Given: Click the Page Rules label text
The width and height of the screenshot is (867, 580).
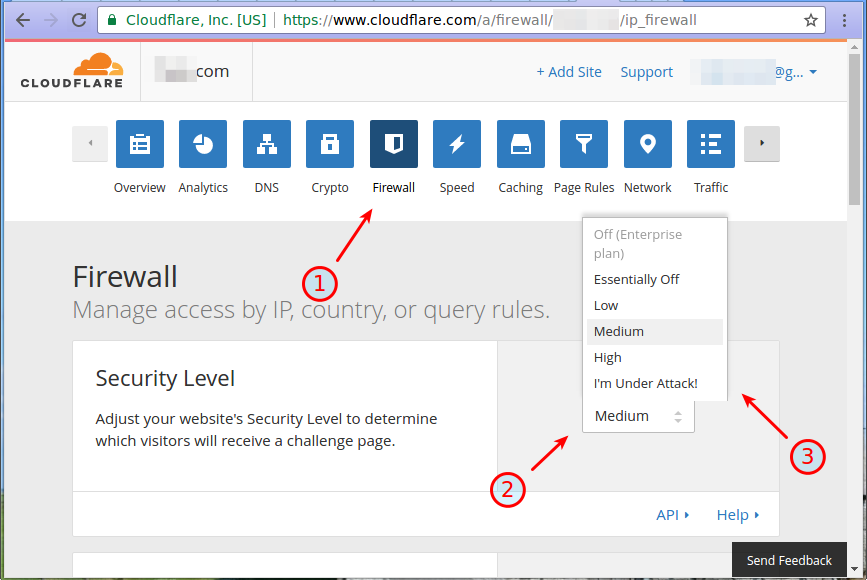Looking at the screenshot, I should 584,188.
